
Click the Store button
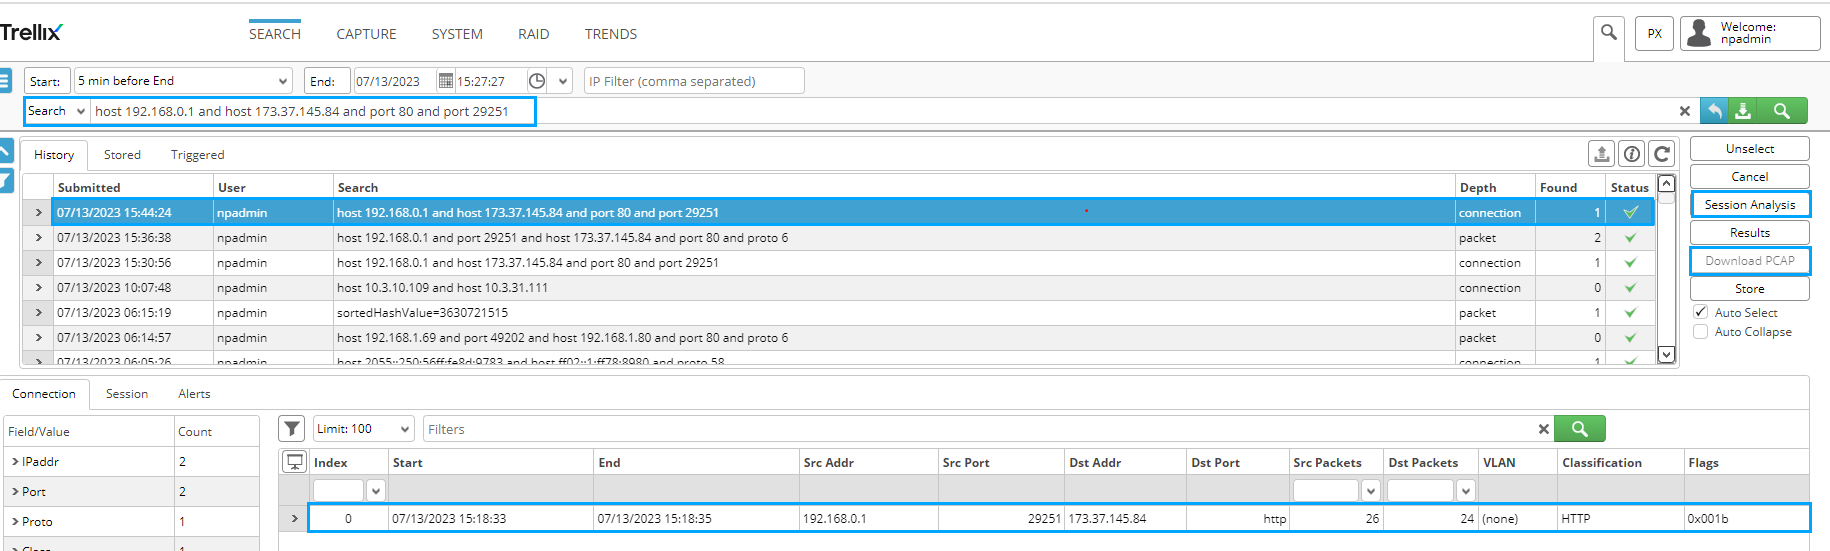coord(1750,289)
